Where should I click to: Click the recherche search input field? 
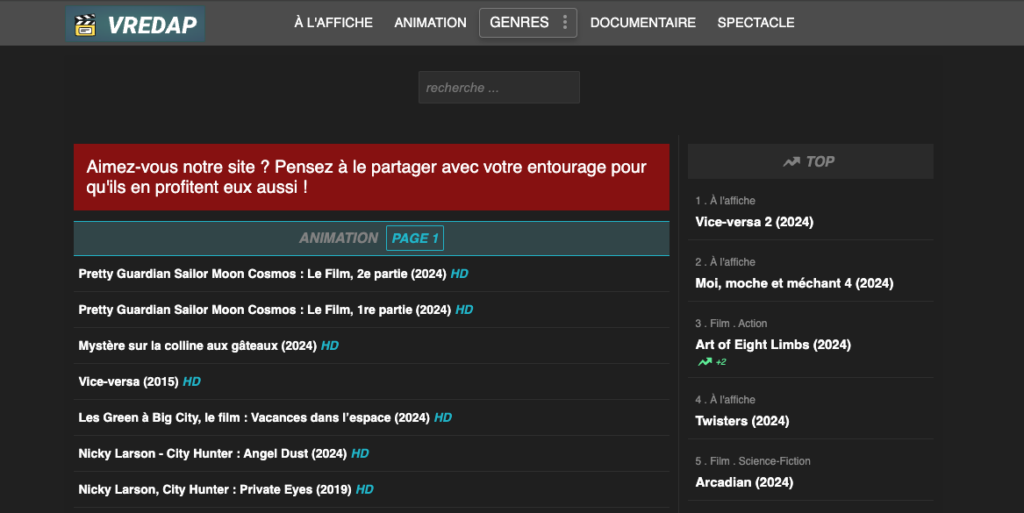coord(499,88)
